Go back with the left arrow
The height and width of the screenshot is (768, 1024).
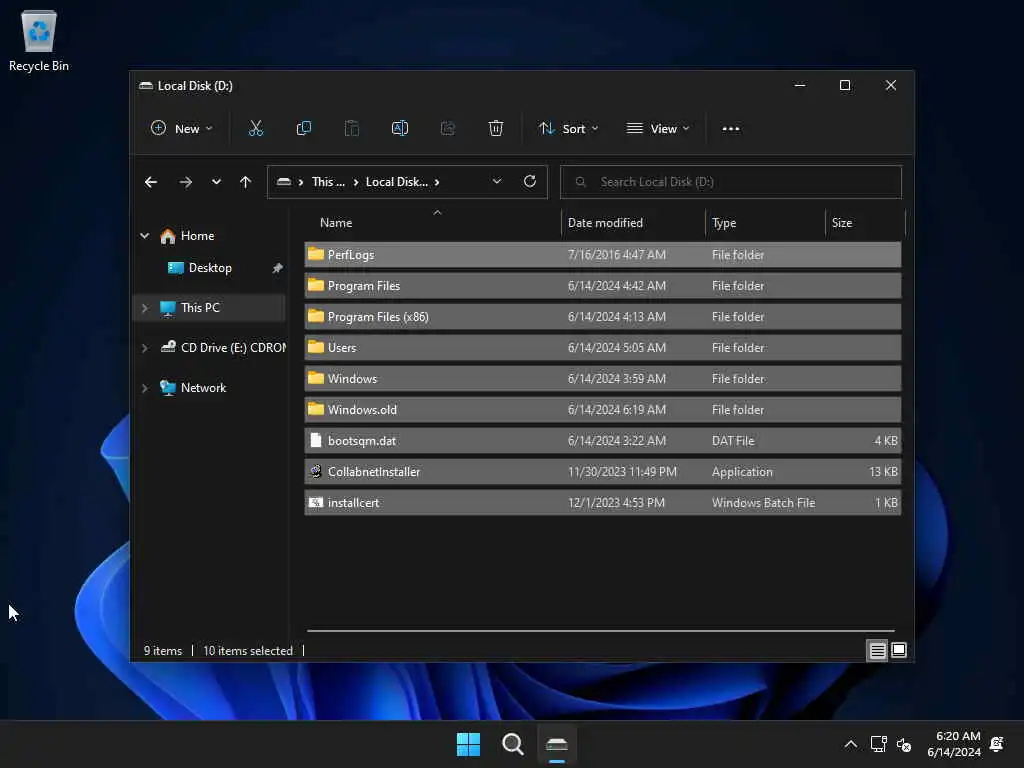click(x=151, y=182)
